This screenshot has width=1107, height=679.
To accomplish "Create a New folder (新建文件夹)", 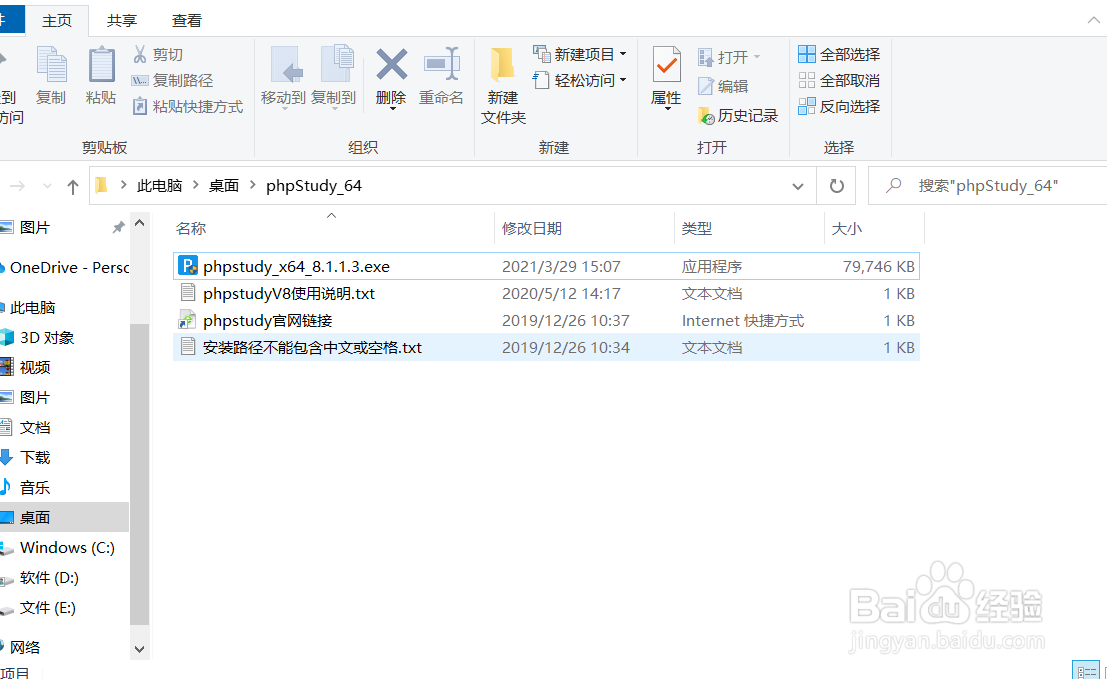I will click(x=503, y=85).
